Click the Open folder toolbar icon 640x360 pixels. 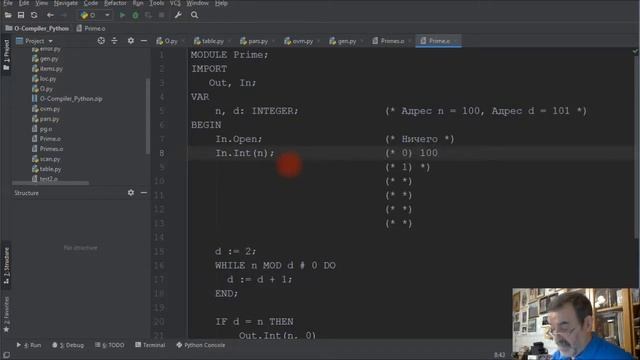(x=8, y=15)
